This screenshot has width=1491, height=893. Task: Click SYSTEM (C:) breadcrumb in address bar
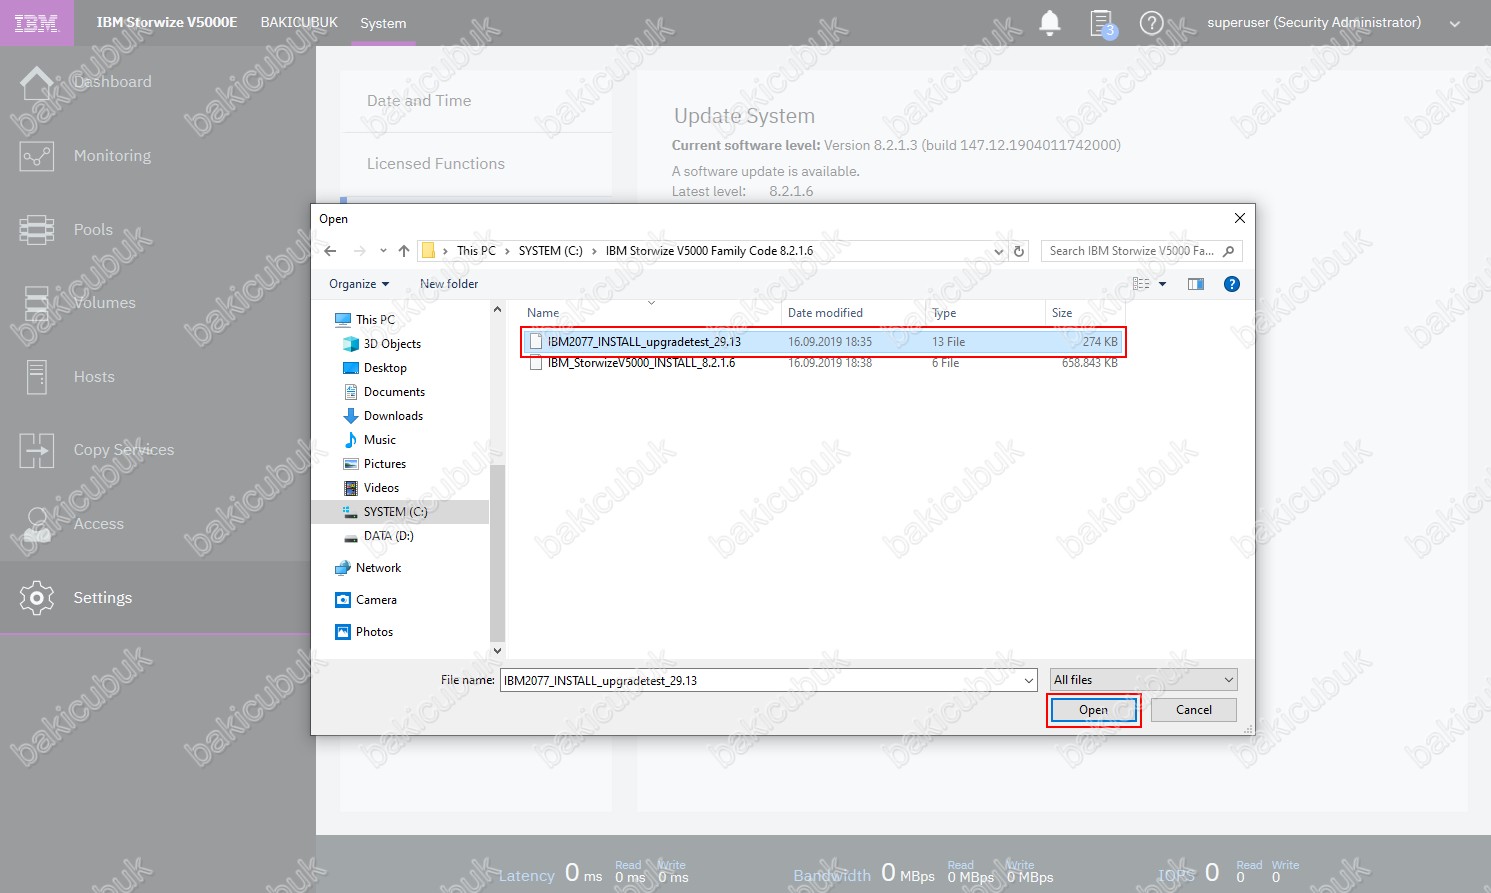coord(550,251)
